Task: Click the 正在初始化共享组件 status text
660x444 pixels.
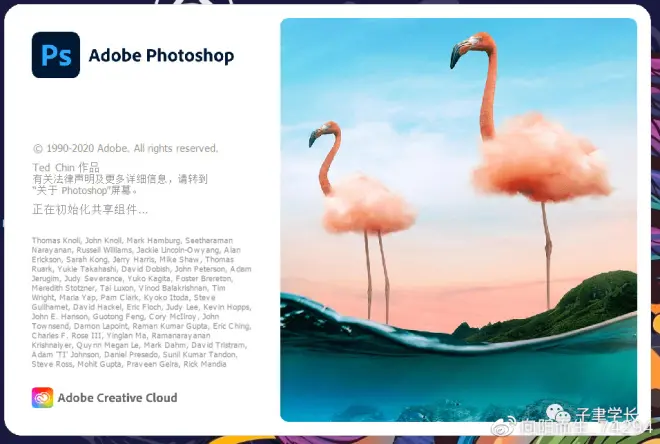Action: pyautogui.click(x=90, y=209)
